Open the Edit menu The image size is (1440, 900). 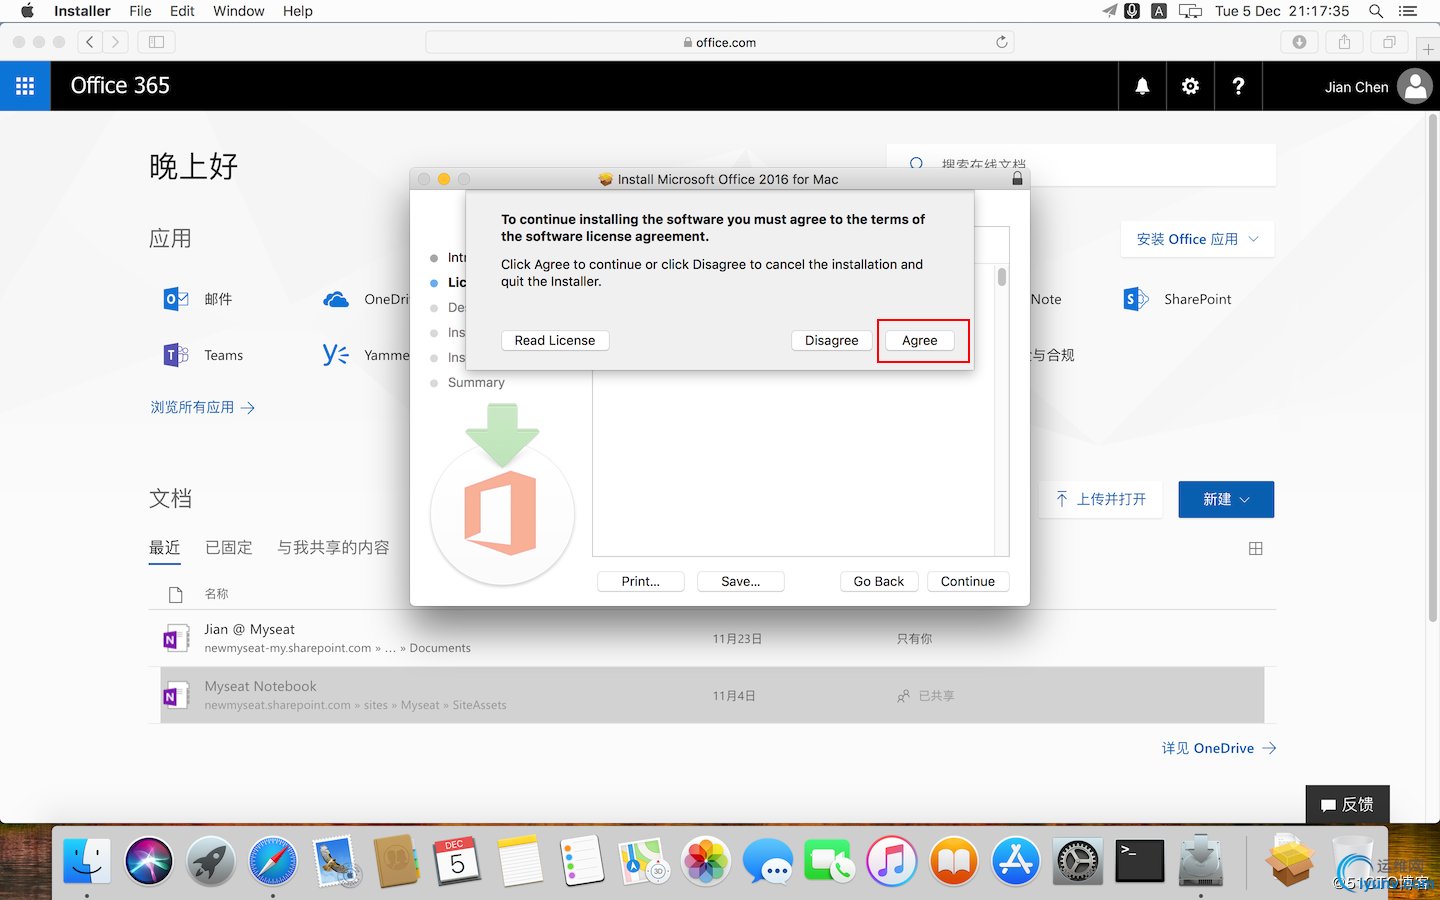point(182,11)
